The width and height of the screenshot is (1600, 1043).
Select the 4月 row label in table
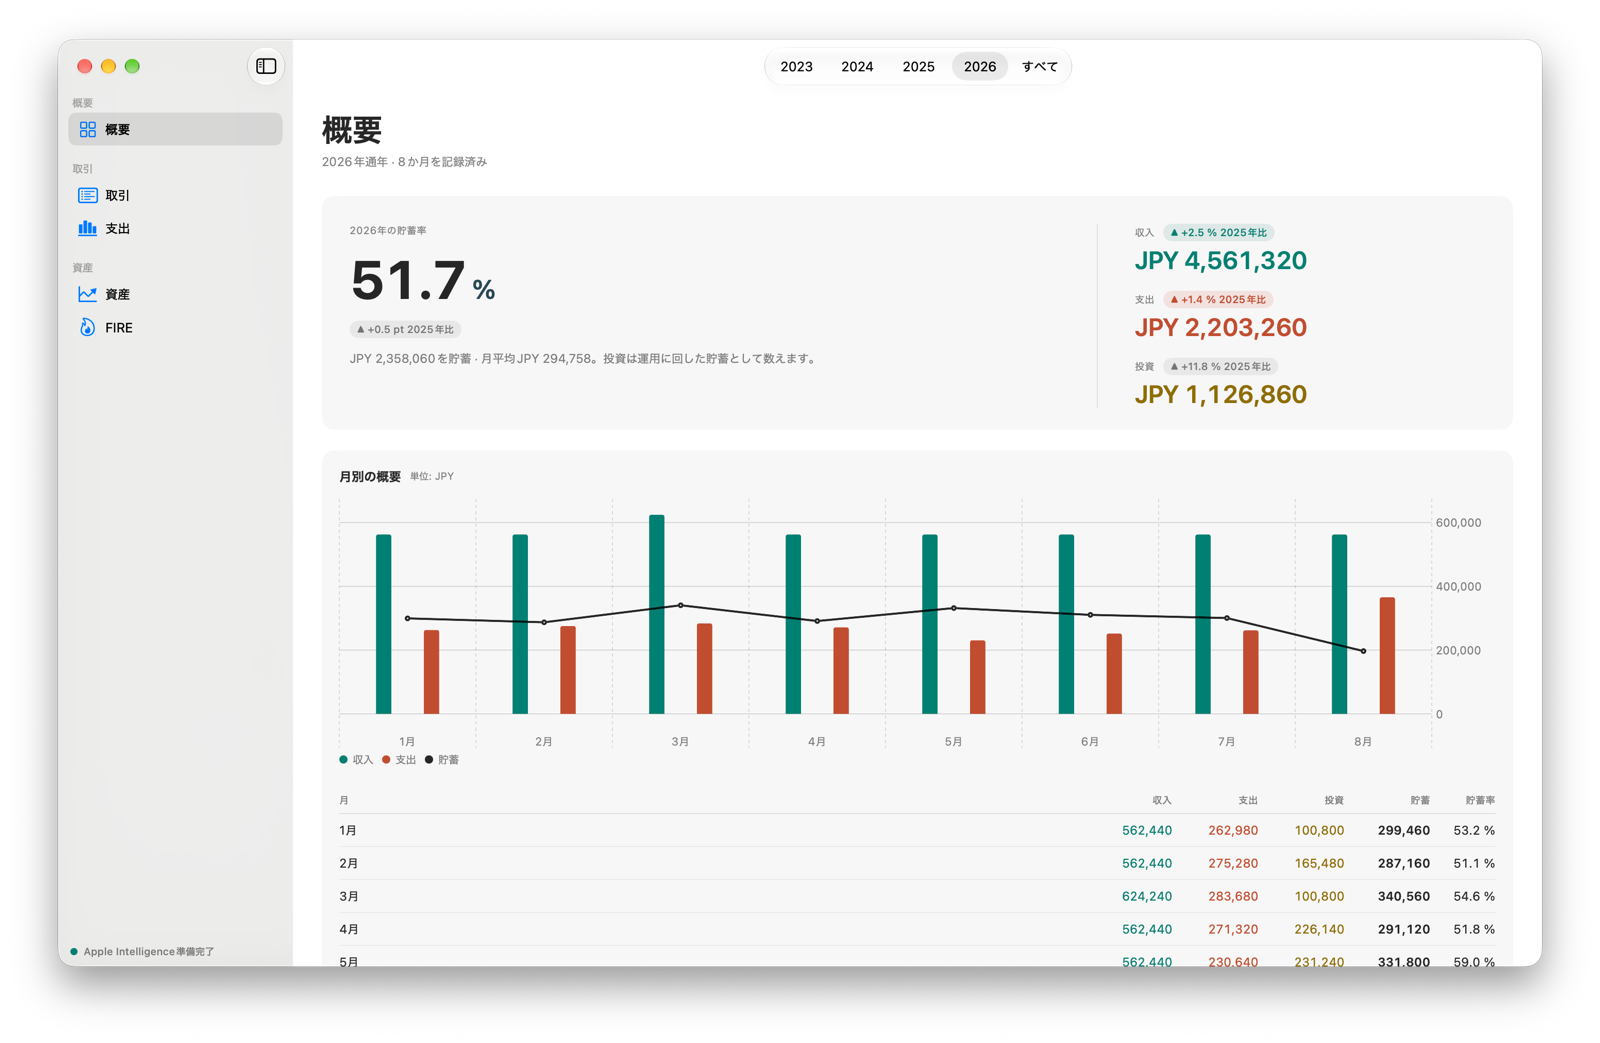[348, 929]
